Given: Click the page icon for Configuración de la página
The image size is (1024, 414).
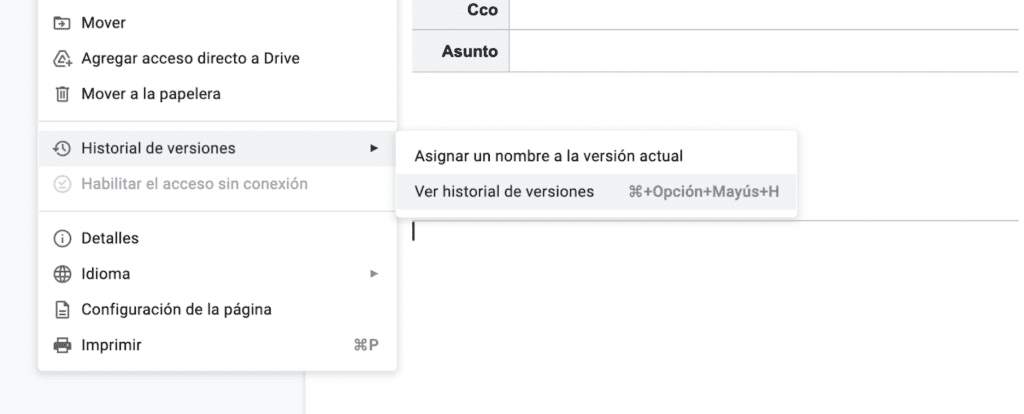Looking at the screenshot, I should (x=62, y=310).
